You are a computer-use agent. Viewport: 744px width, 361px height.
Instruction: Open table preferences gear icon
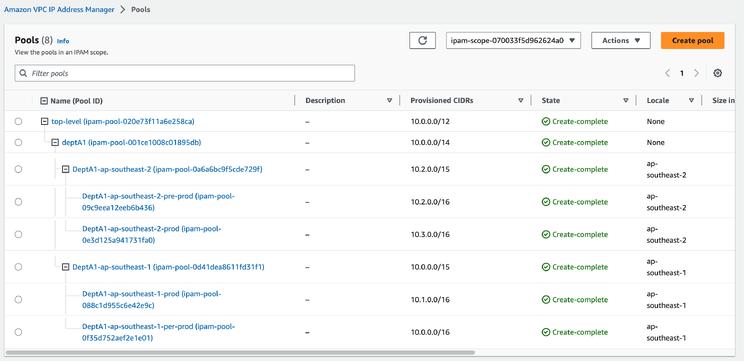click(x=717, y=73)
